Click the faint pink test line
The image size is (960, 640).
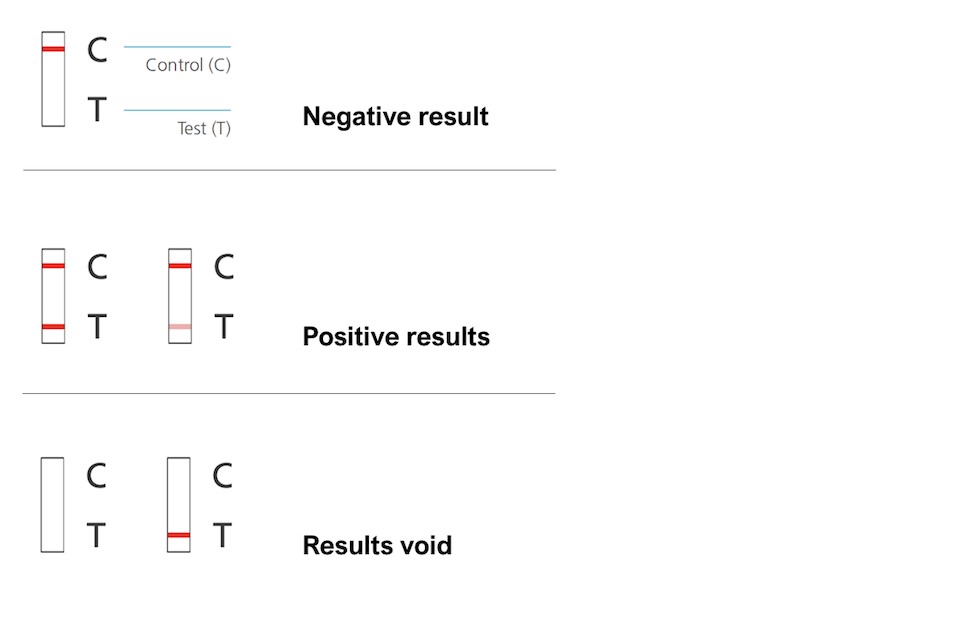[180, 327]
